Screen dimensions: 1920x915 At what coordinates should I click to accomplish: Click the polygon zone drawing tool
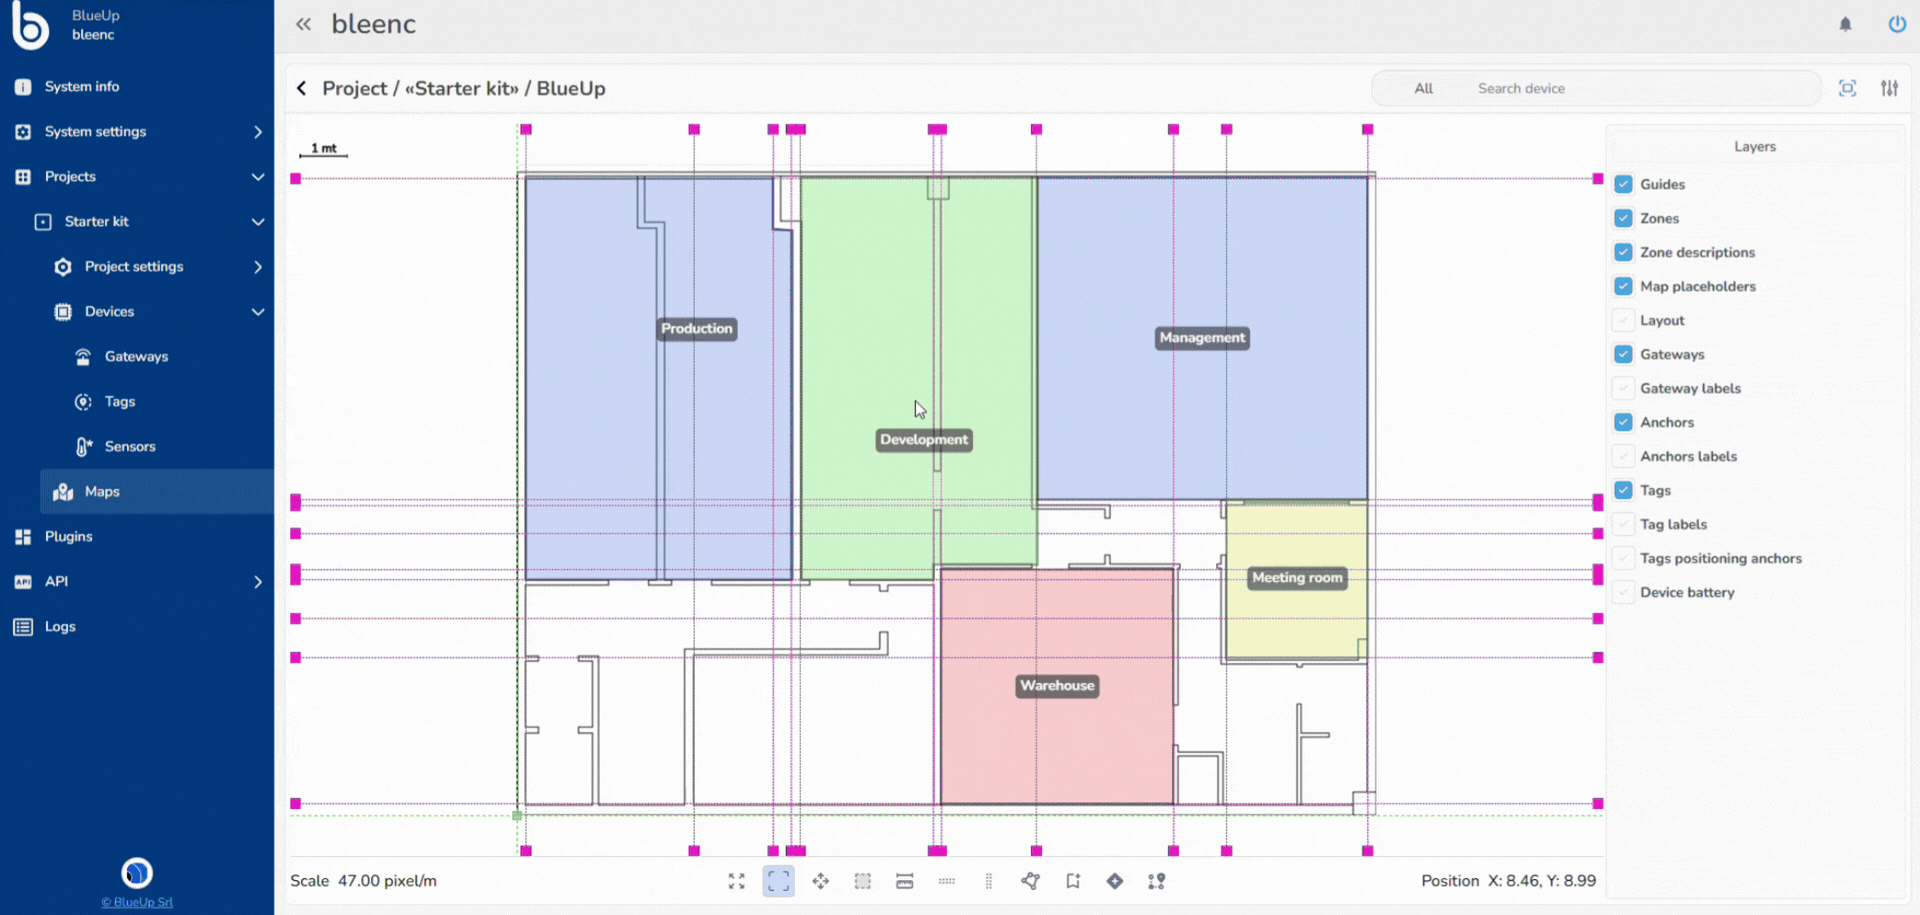pyautogui.click(x=1031, y=881)
